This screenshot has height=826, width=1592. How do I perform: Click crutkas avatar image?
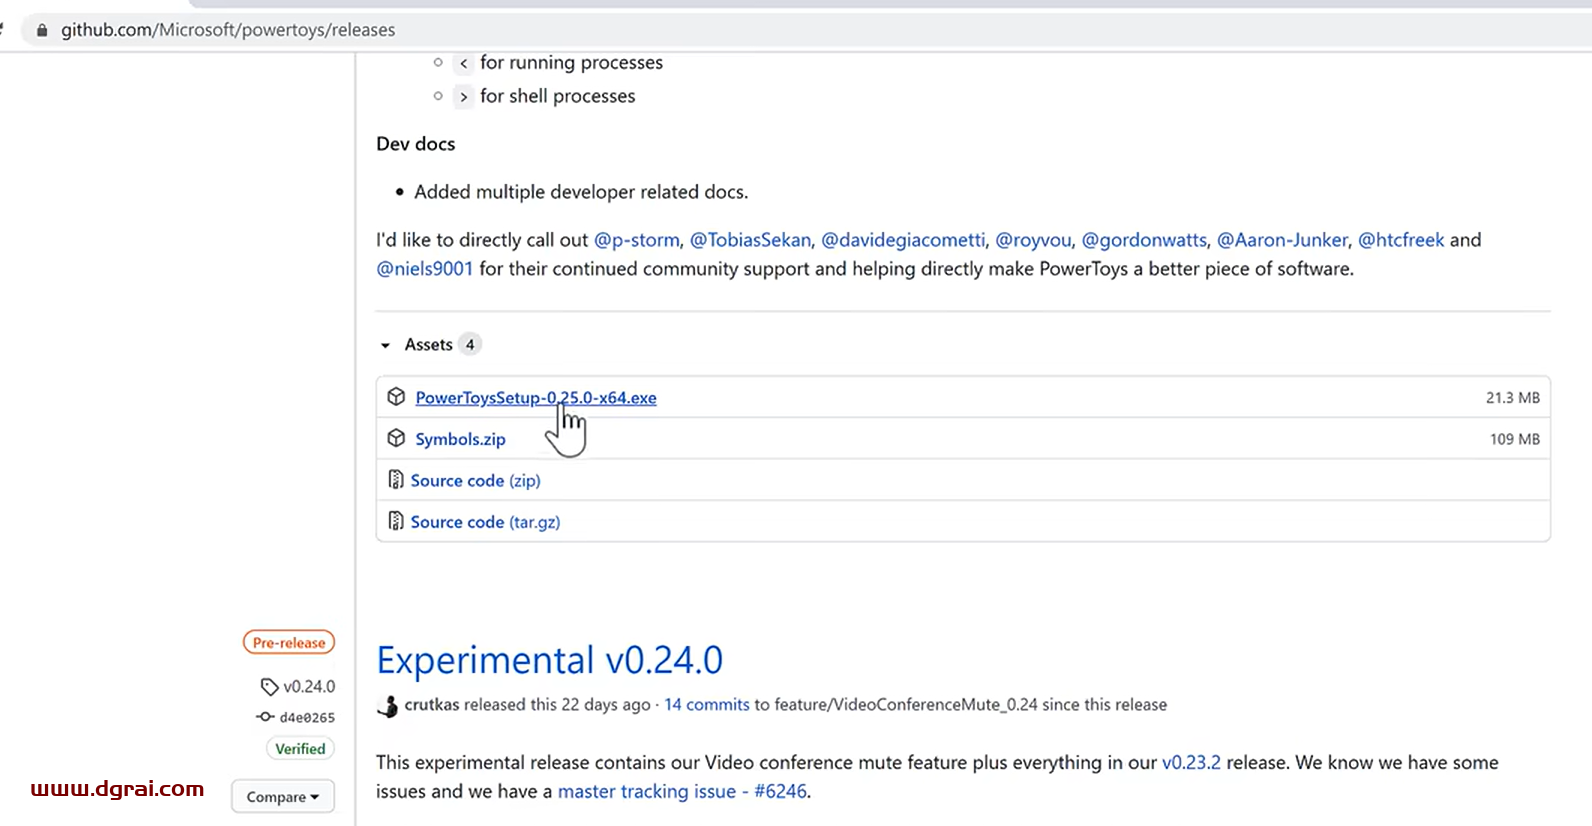tap(388, 705)
